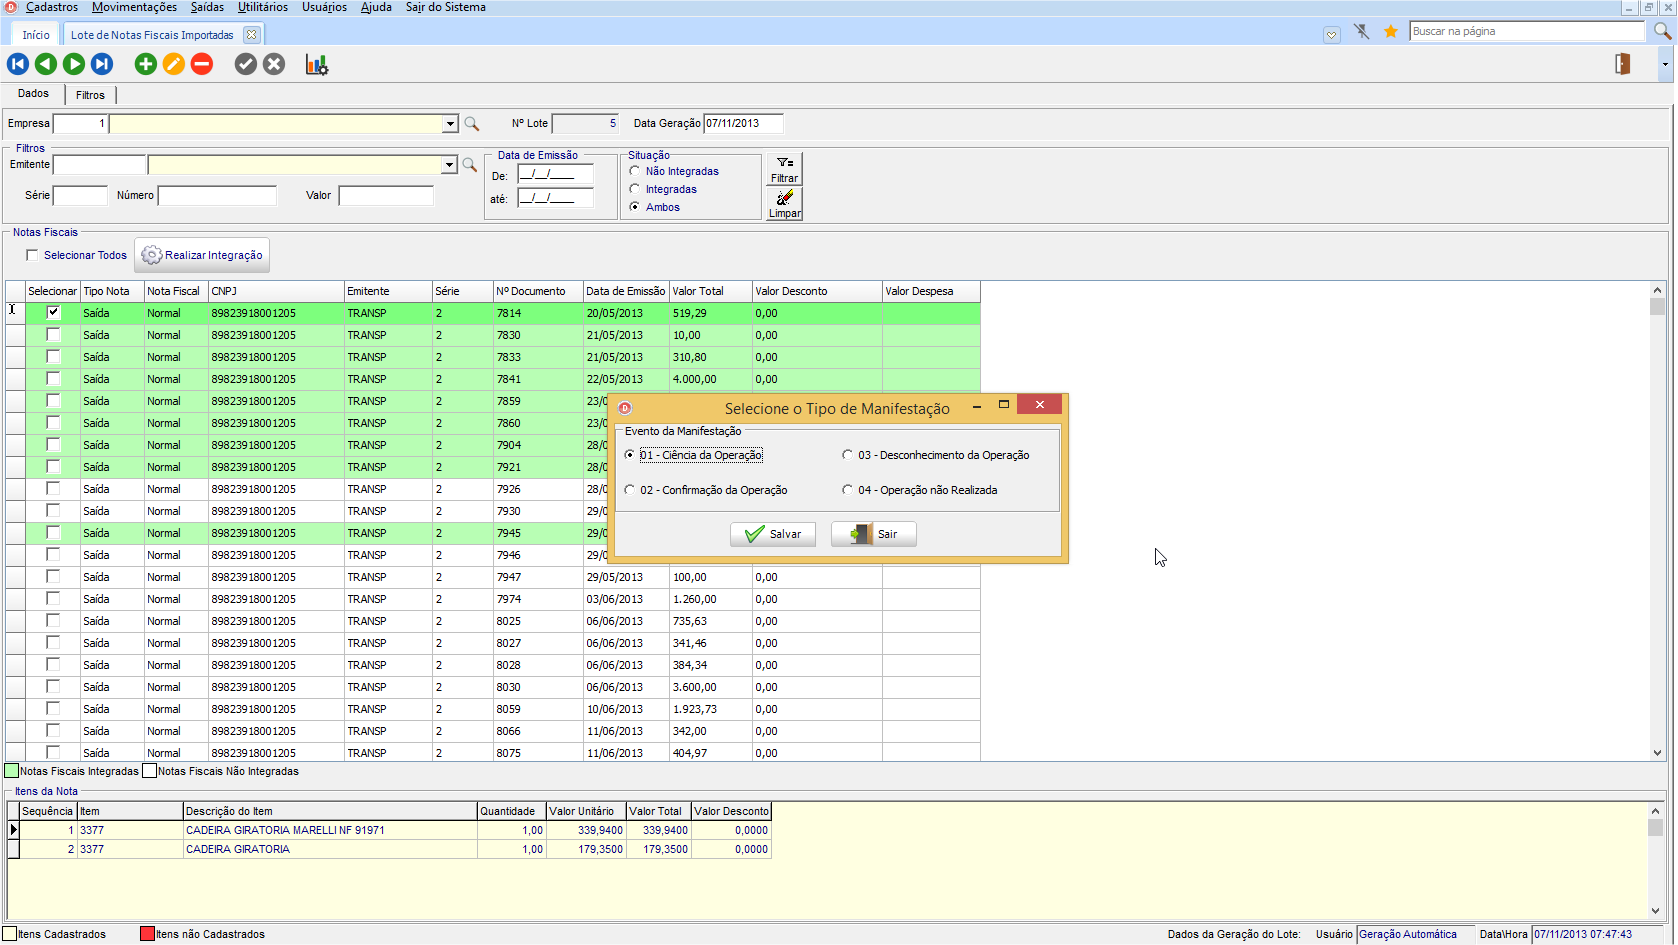Click the exit door icon in toolbar
The image size is (1678, 945).
(x=1622, y=64)
